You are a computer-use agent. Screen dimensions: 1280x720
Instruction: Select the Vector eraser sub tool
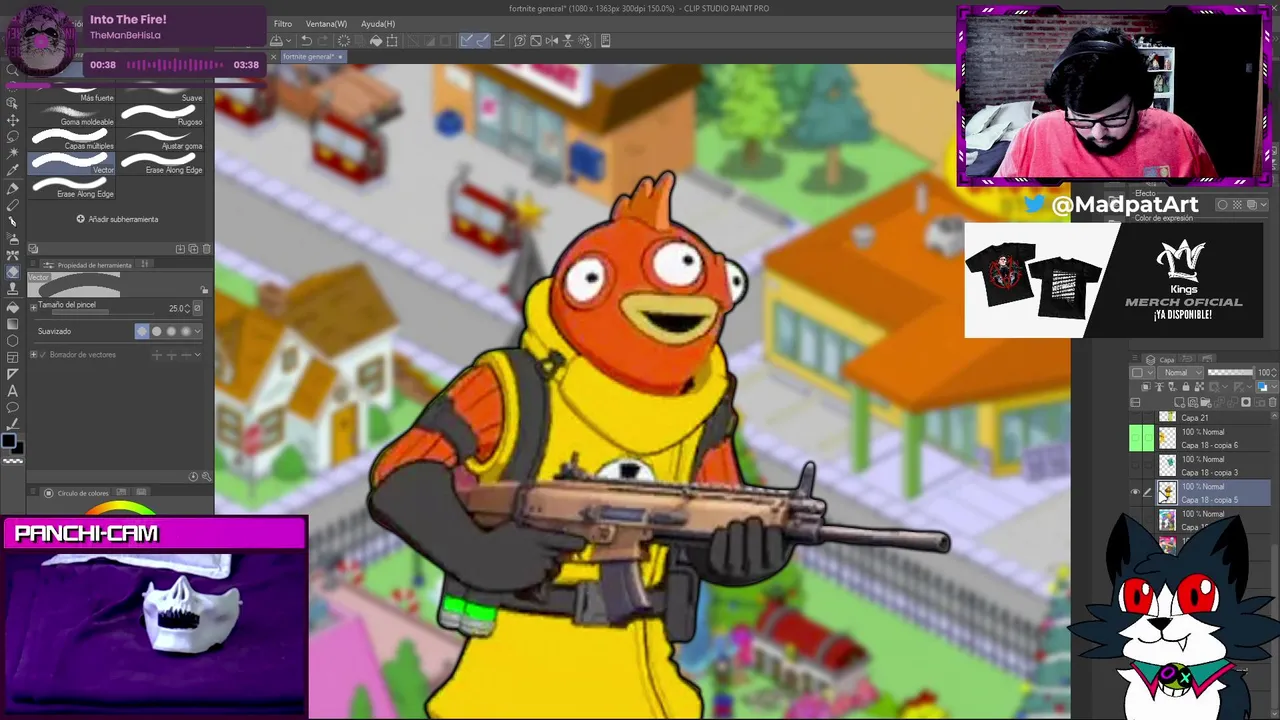coord(72,164)
